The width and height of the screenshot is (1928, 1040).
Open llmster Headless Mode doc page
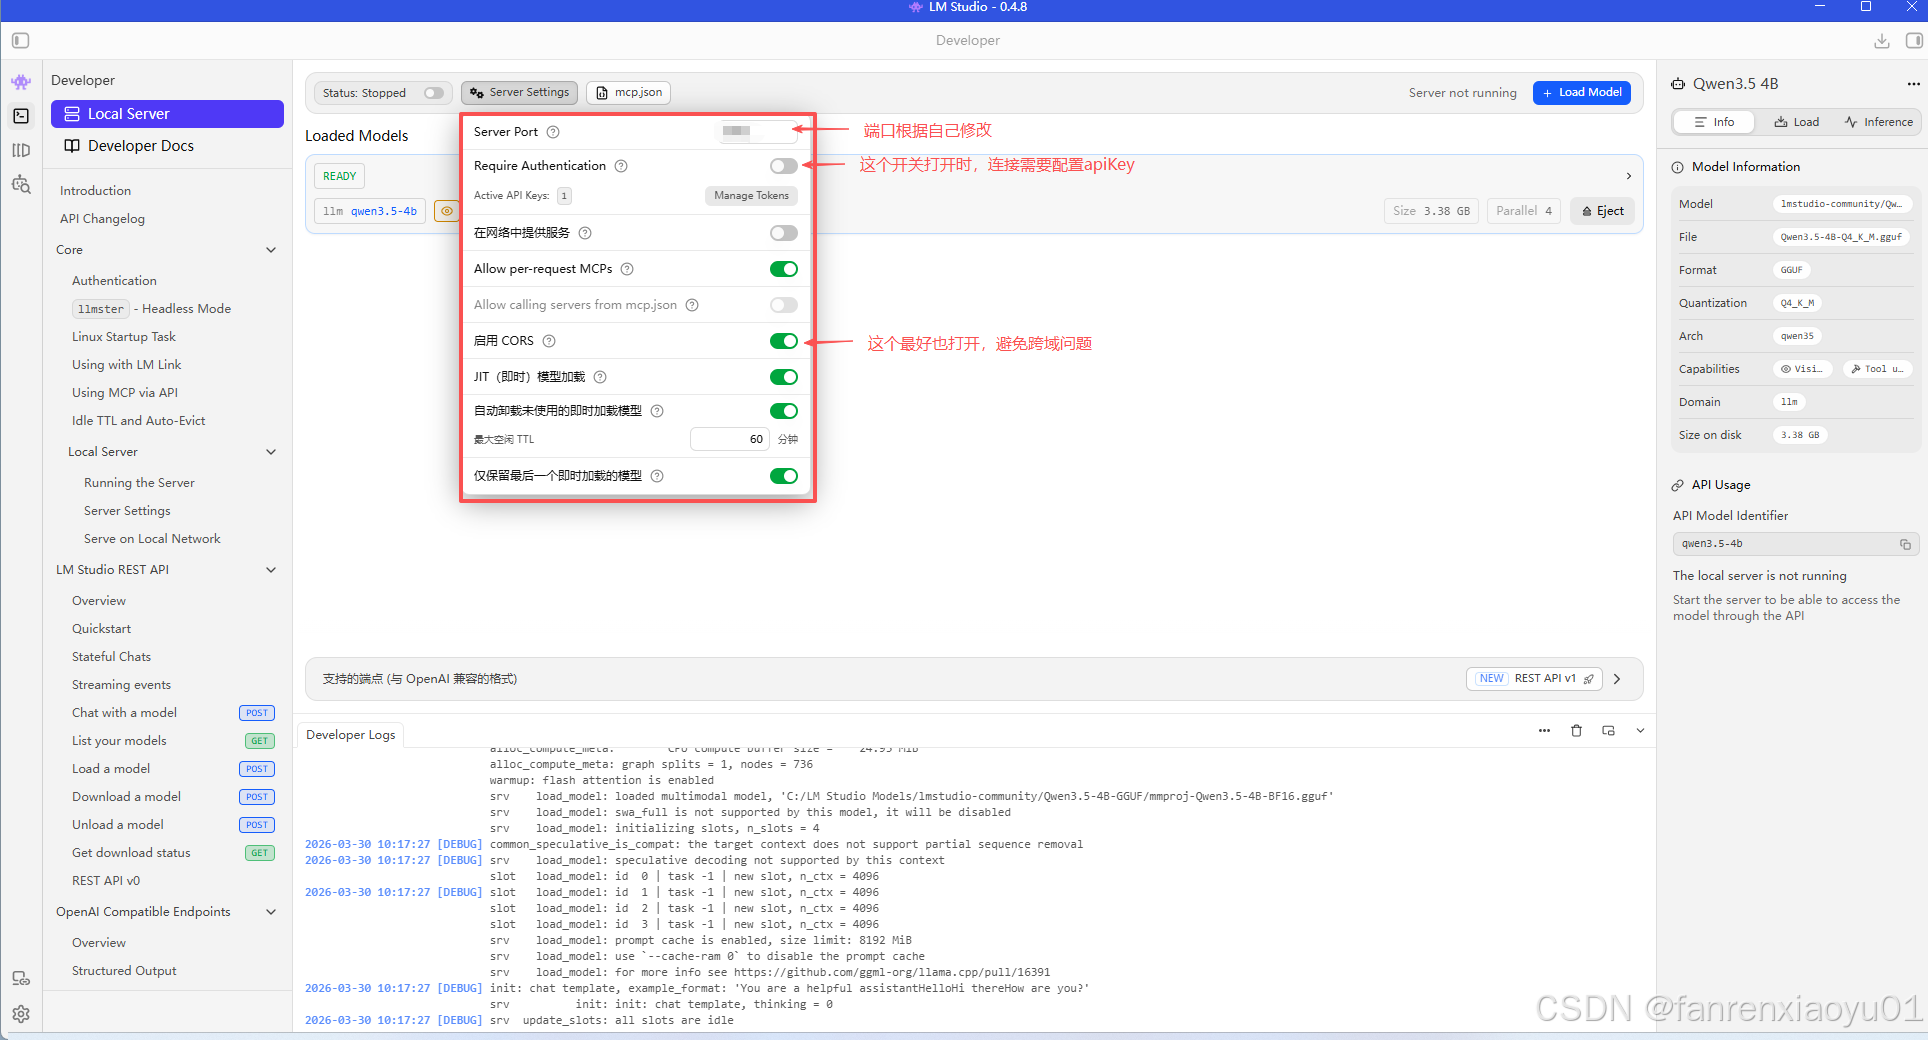click(x=151, y=309)
